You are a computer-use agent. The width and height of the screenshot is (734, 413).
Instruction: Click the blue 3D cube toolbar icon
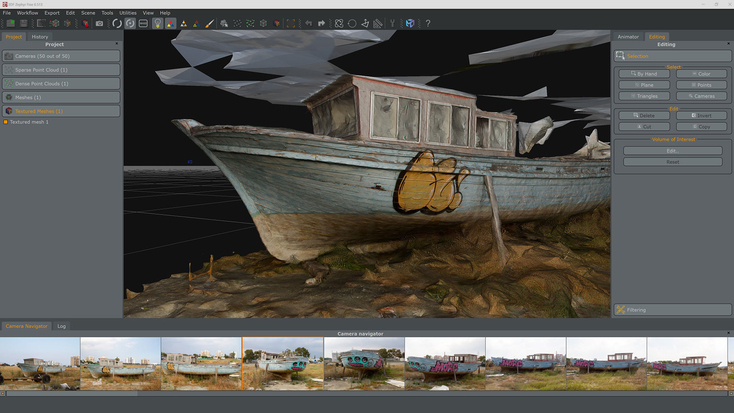410,23
